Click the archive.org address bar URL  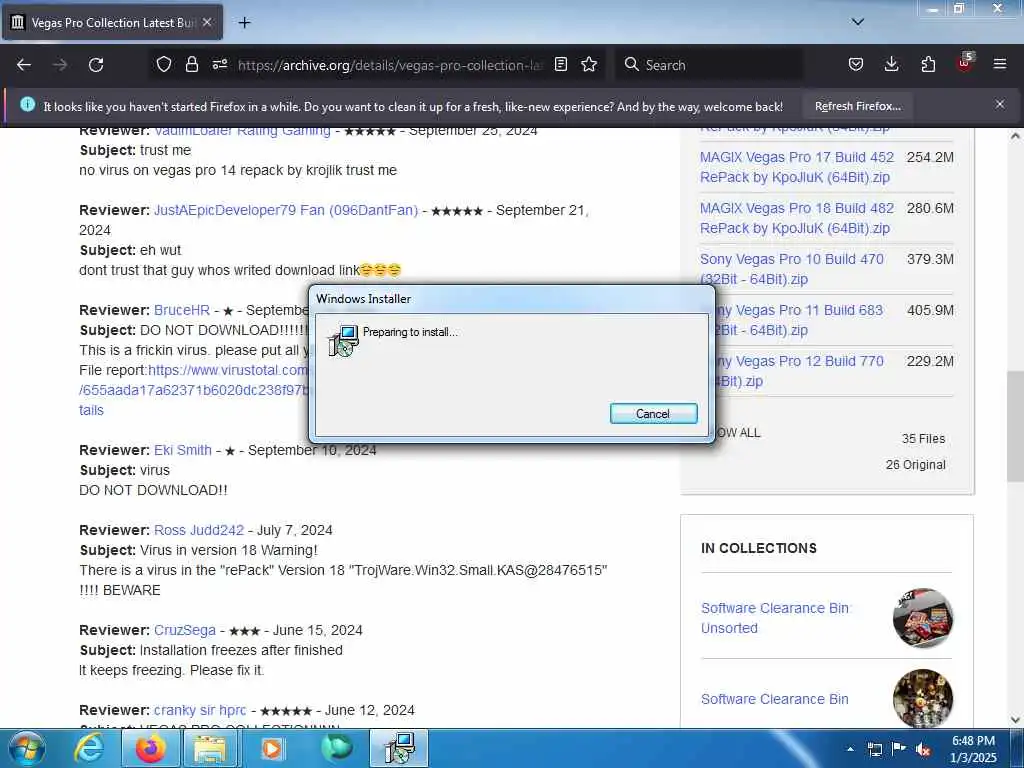(x=390, y=65)
